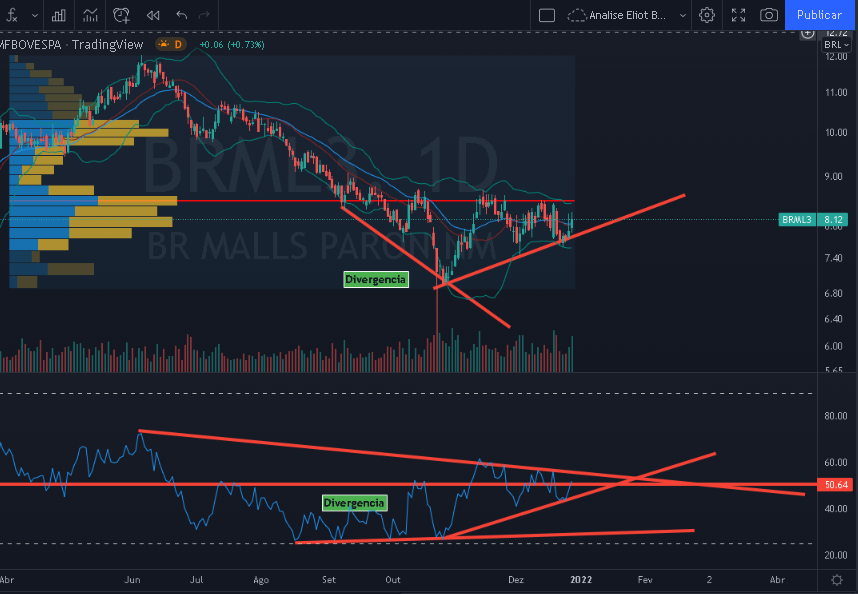Click the 2022 label on the time axis
The height and width of the screenshot is (594, 858).
[581, 580]
